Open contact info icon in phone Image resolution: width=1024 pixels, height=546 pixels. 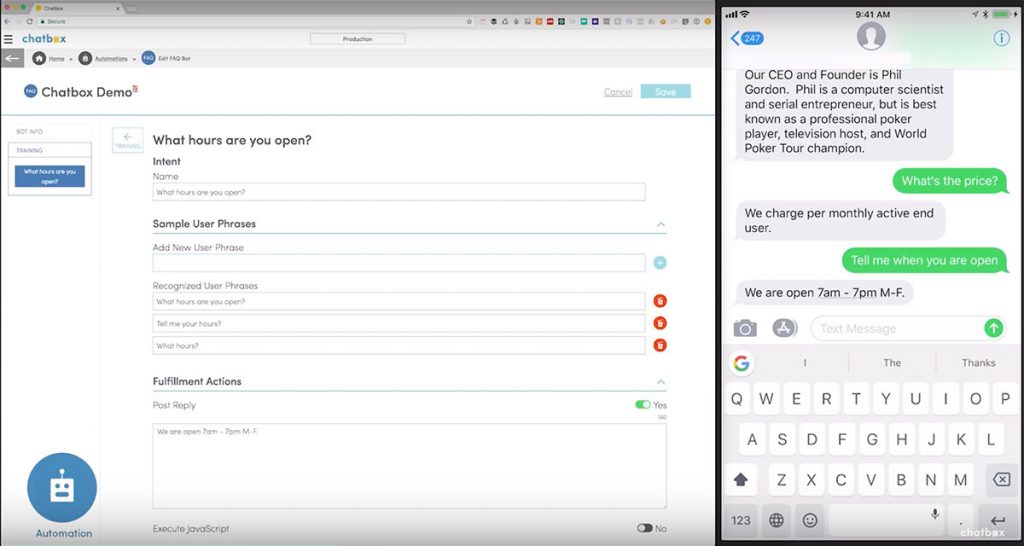tap(1001, 38)
